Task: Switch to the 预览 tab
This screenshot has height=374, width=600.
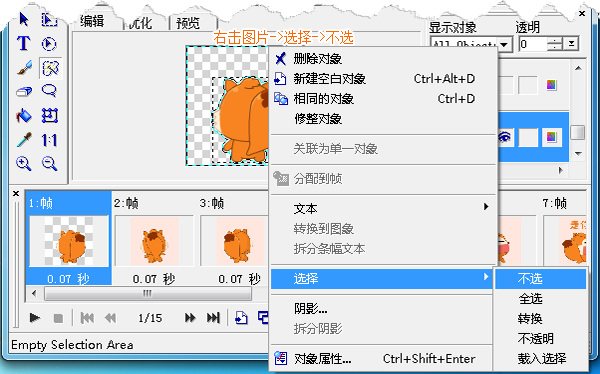Action: [x=188, y=23]
